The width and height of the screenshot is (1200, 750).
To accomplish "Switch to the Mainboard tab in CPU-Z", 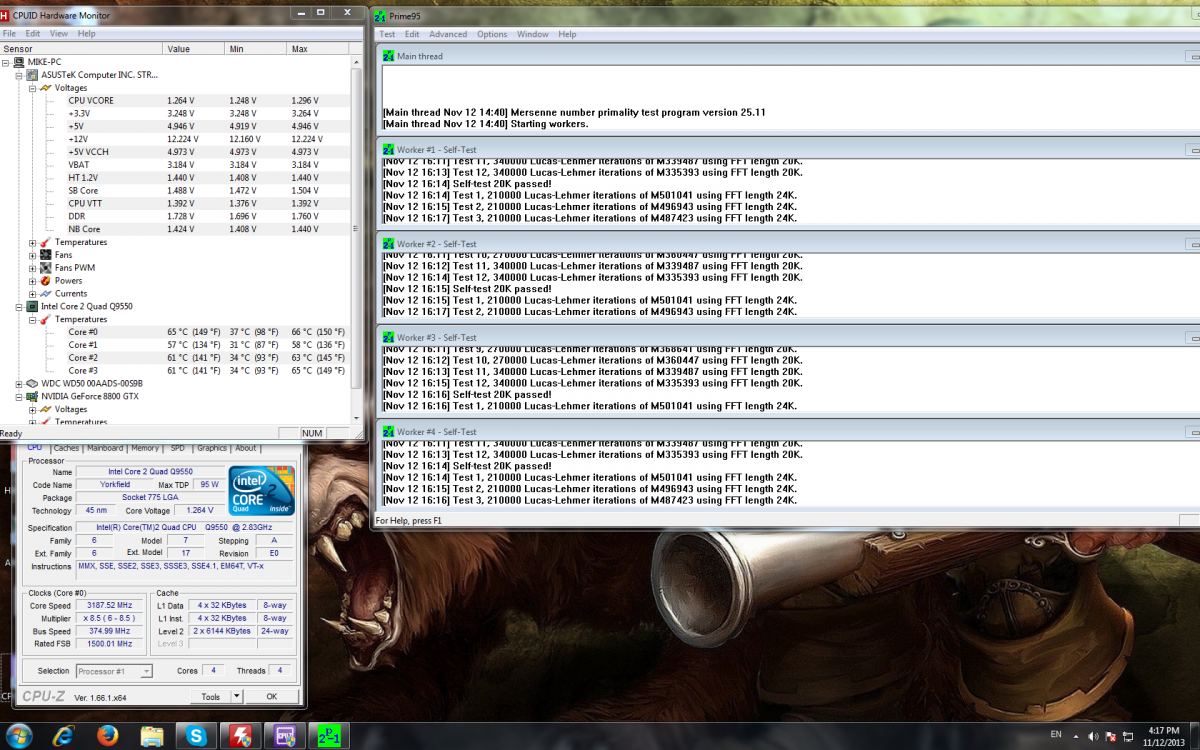I will 105,448.
